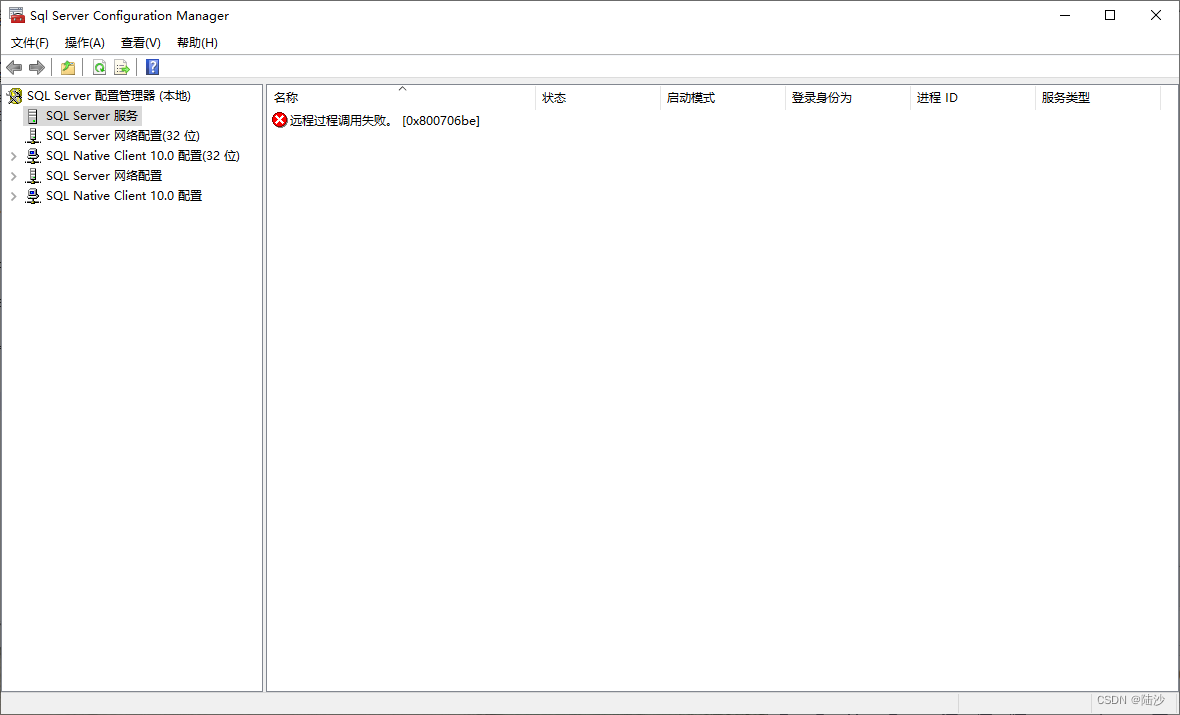This screenshot has width=1180, height=715.
Task: Select SQL Server 网络配置(32 位) tree item
Action: tap(122, 136)
